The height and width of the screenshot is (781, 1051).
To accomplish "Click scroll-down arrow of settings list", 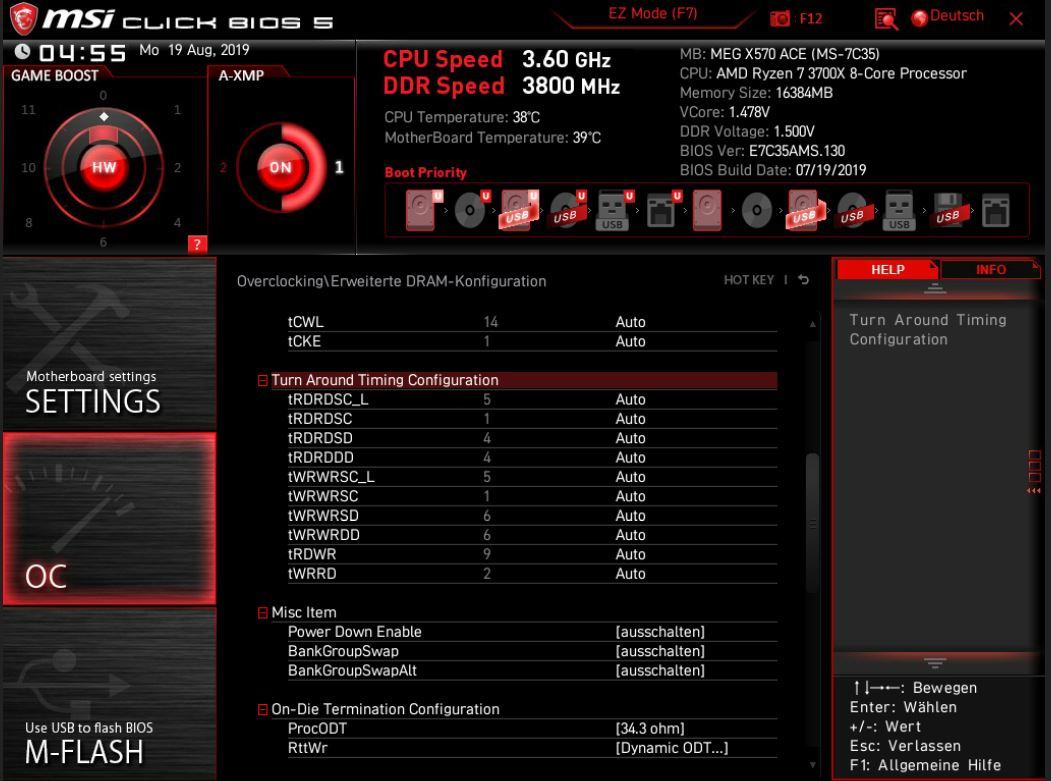I will tap(812, 764).
